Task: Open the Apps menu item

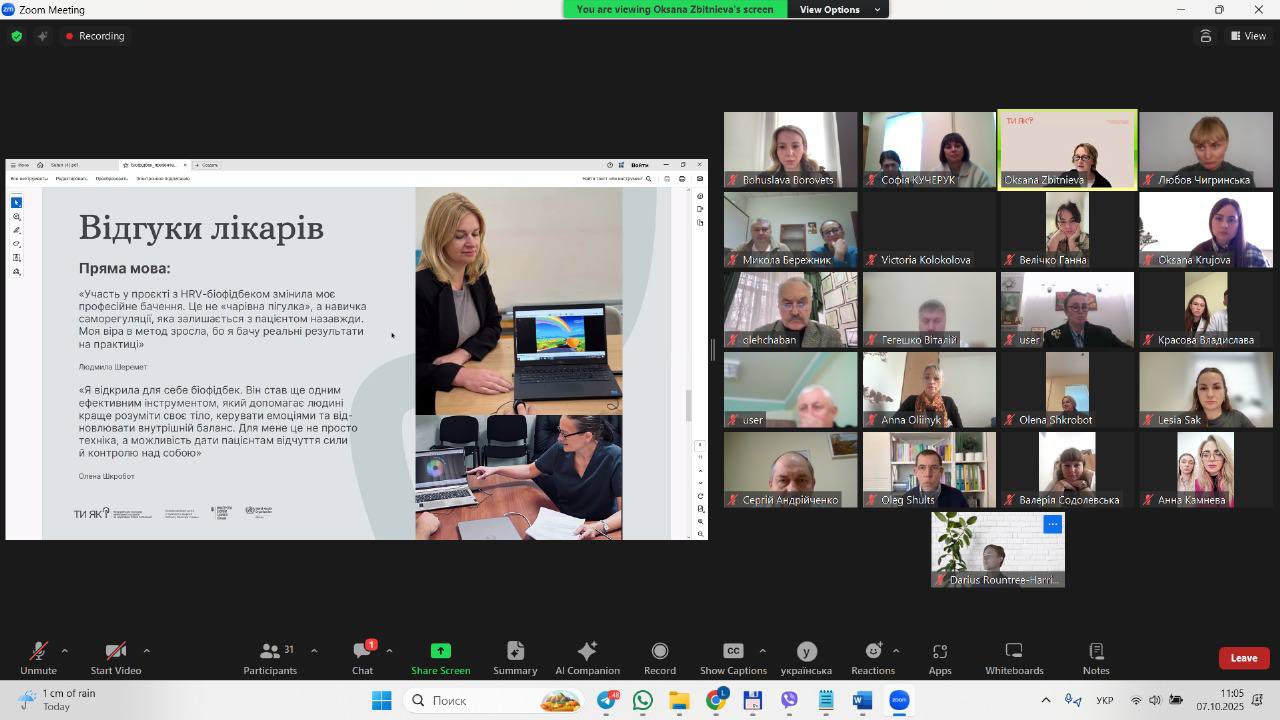Action: pyautogui.click(x=939, y=657)
